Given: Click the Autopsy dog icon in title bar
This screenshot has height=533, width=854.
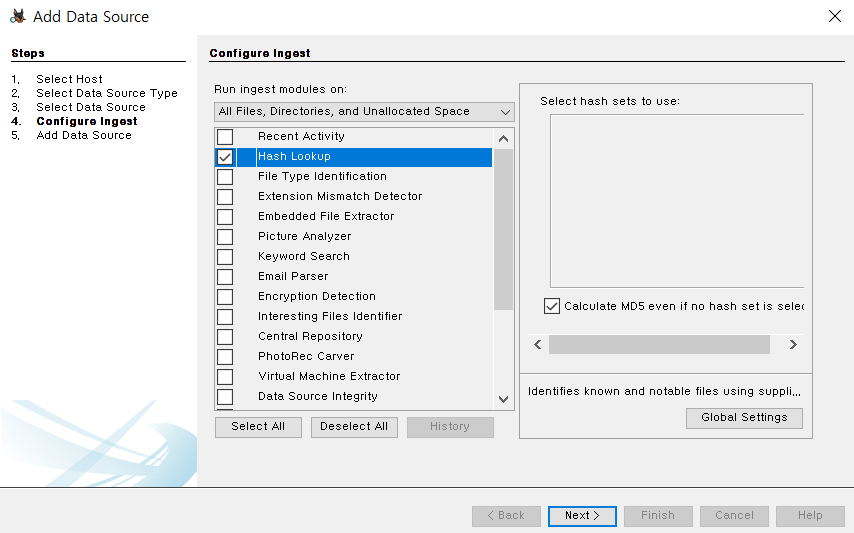Looking at the screenshot, I should tap(18, 16).
